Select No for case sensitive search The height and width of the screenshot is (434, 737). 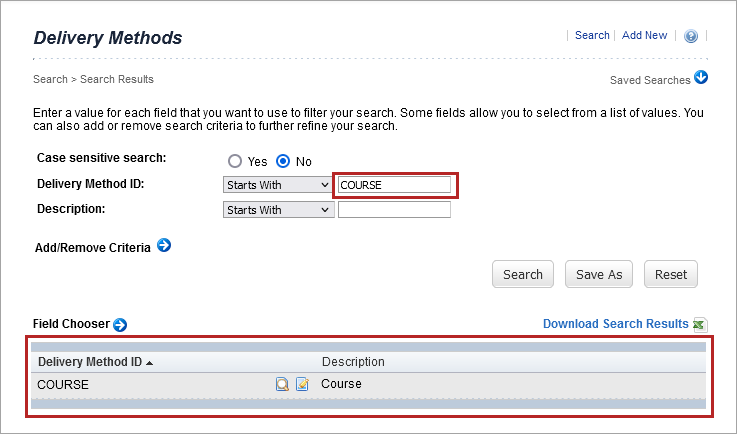click(x=283, y=161)
